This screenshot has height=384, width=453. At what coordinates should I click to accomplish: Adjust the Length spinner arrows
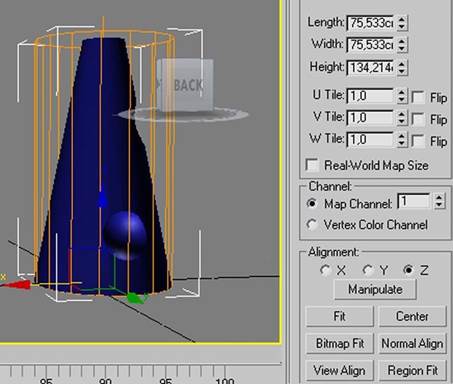[402, 23]
